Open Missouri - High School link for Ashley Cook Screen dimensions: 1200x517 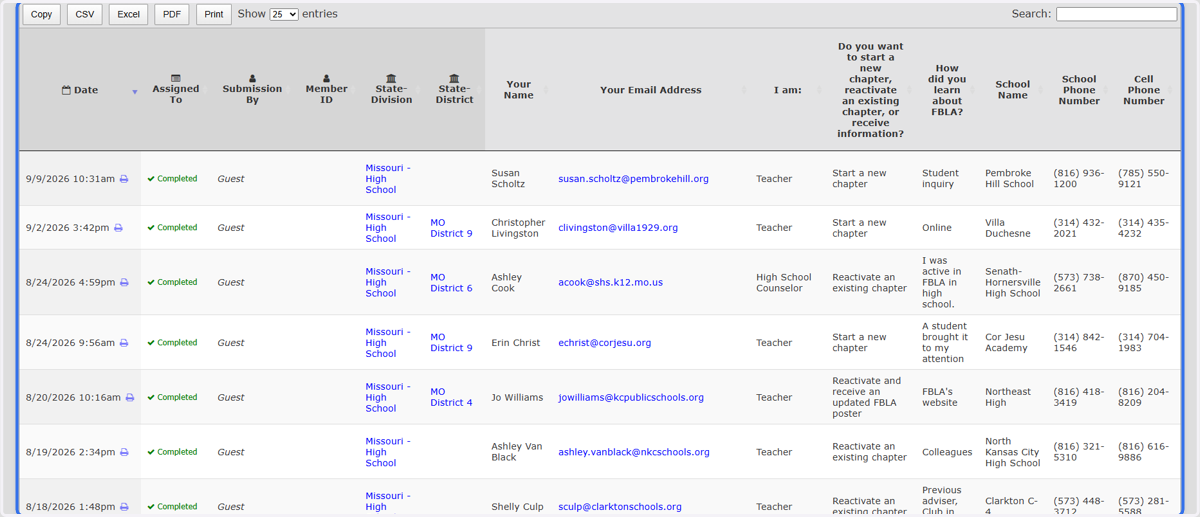[387, 283]
